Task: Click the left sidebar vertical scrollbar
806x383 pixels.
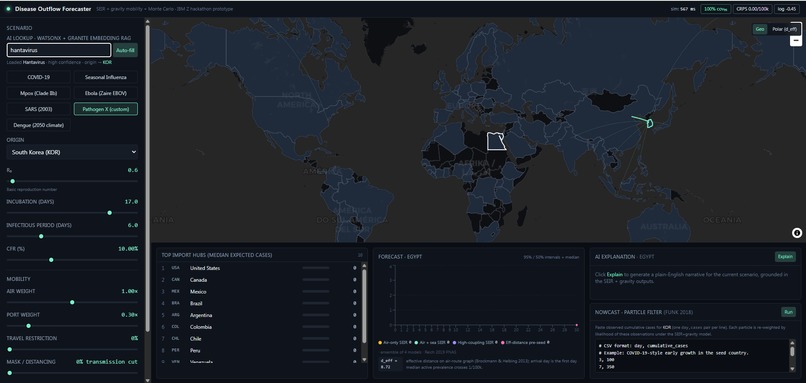Action: pos(148,177)
